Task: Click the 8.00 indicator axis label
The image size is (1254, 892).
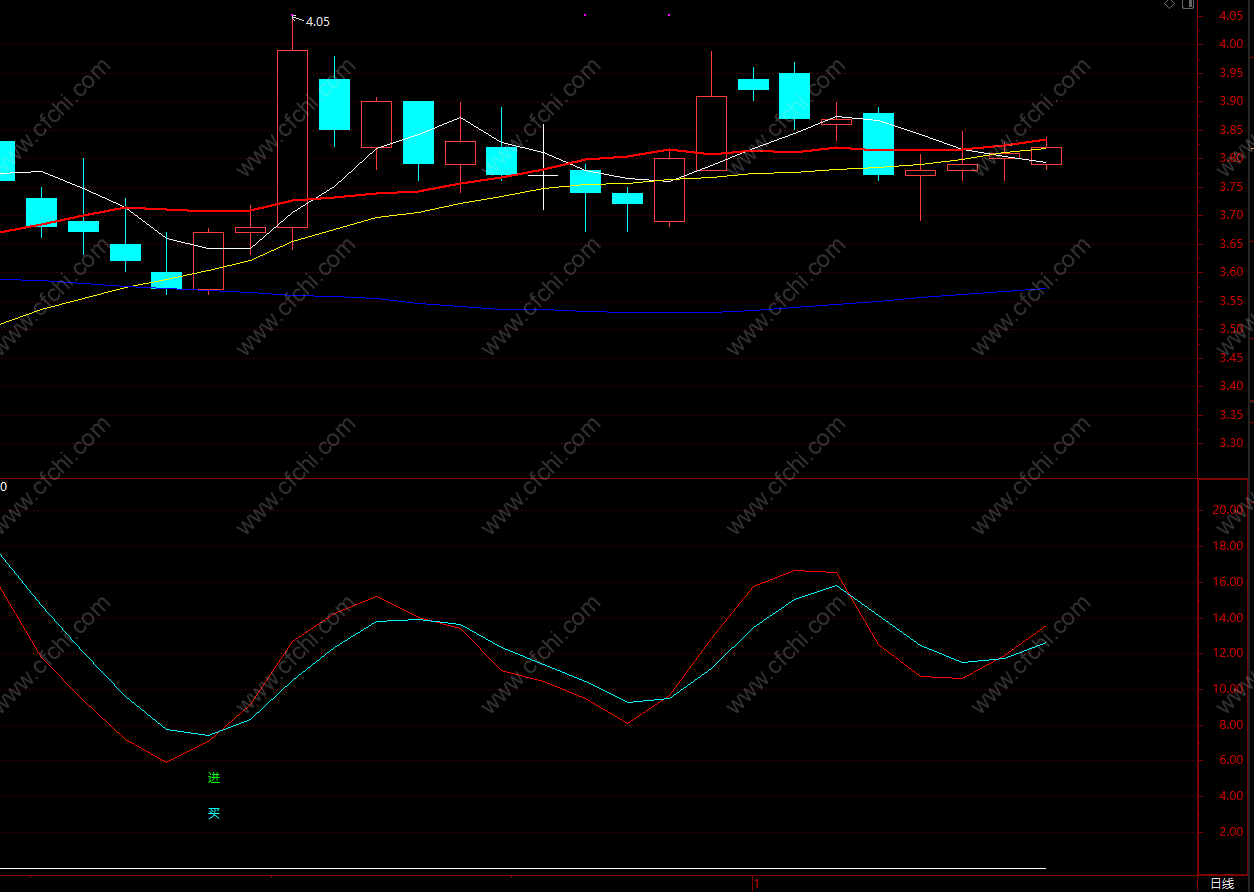Action: pos(1231,725)
